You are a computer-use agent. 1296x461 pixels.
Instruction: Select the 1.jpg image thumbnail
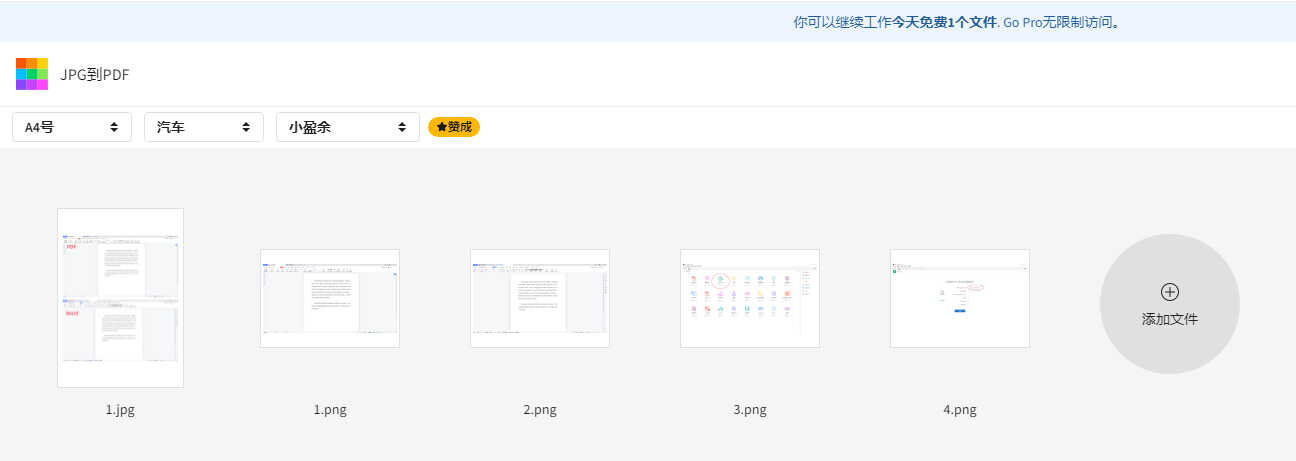point(120,297)
